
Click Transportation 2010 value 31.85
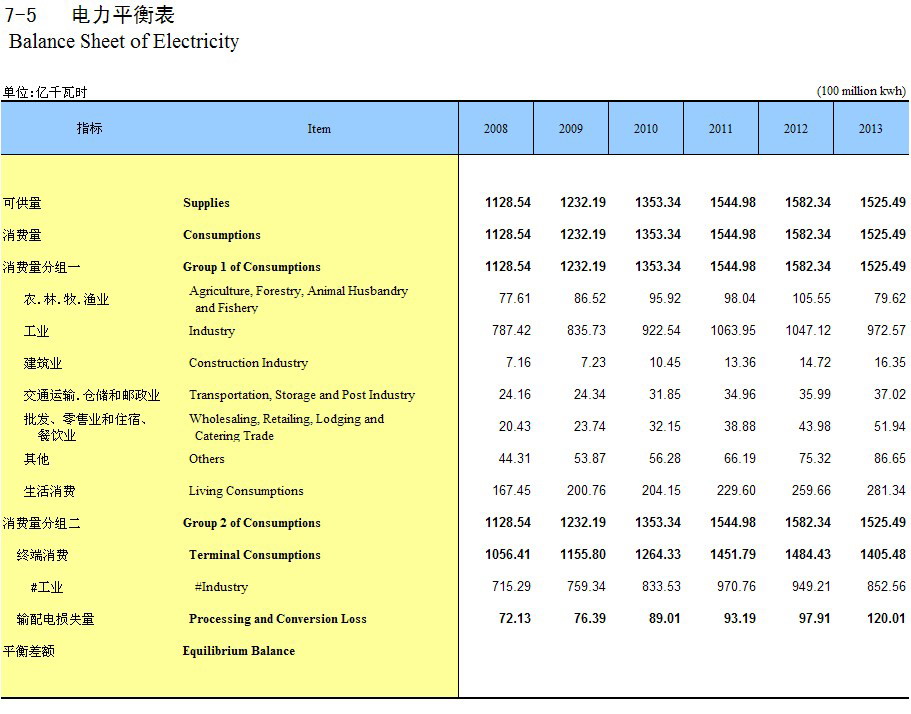click(665, 394)
